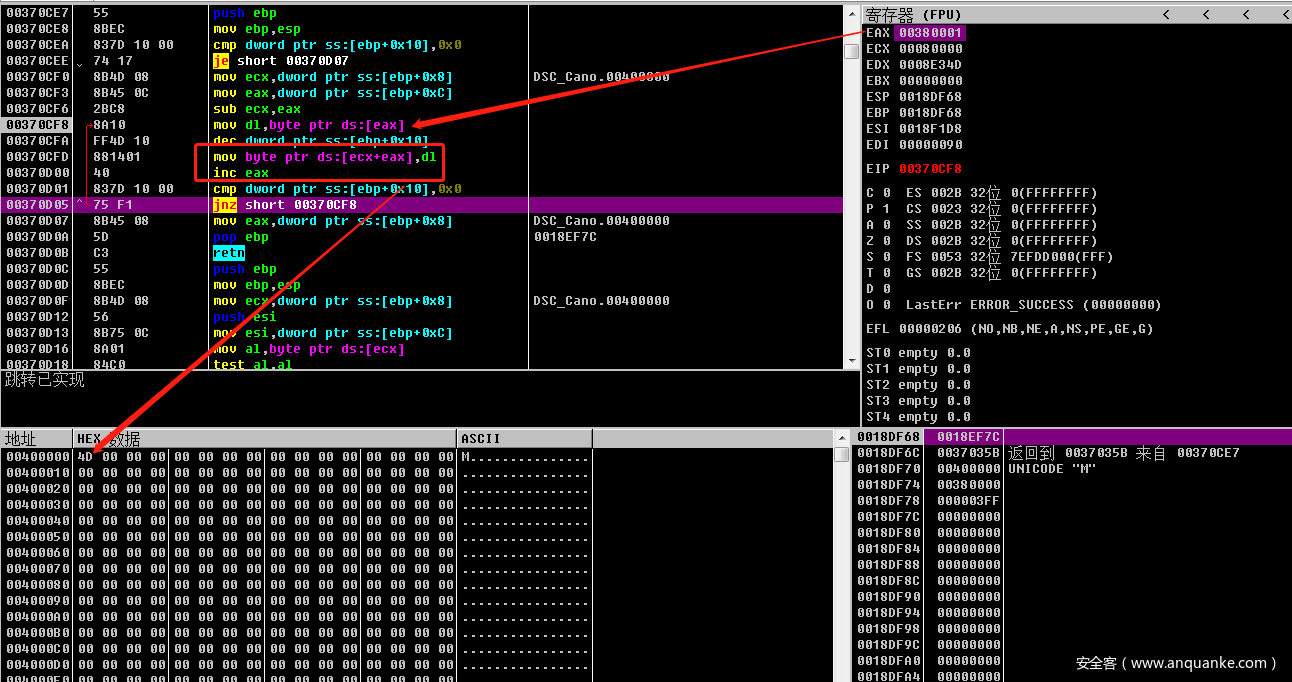
Task: Select the red EIP value 00370CF8
Action: (x=930, y=169)
